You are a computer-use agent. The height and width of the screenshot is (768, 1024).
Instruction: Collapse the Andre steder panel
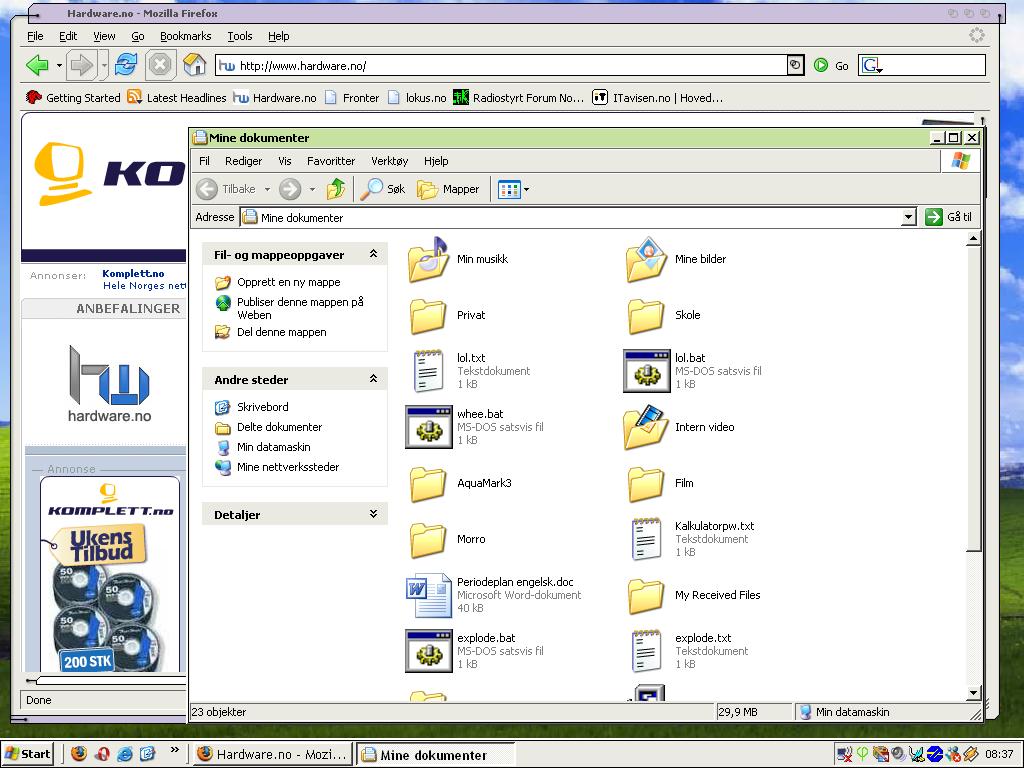373,379
